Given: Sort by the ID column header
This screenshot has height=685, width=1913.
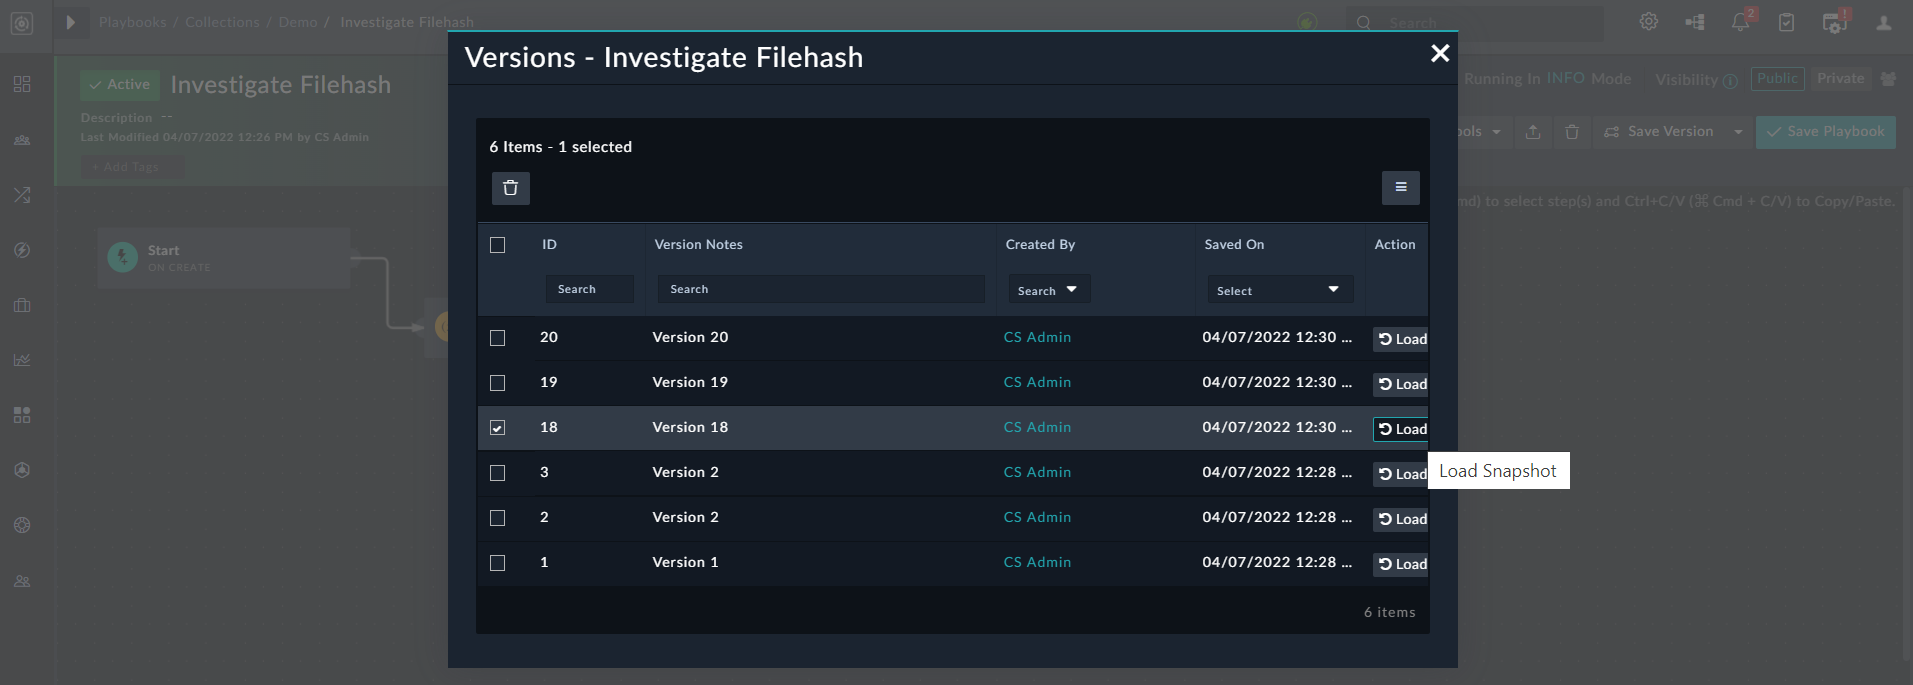Looking at the screenshot, I should point(549,244).
